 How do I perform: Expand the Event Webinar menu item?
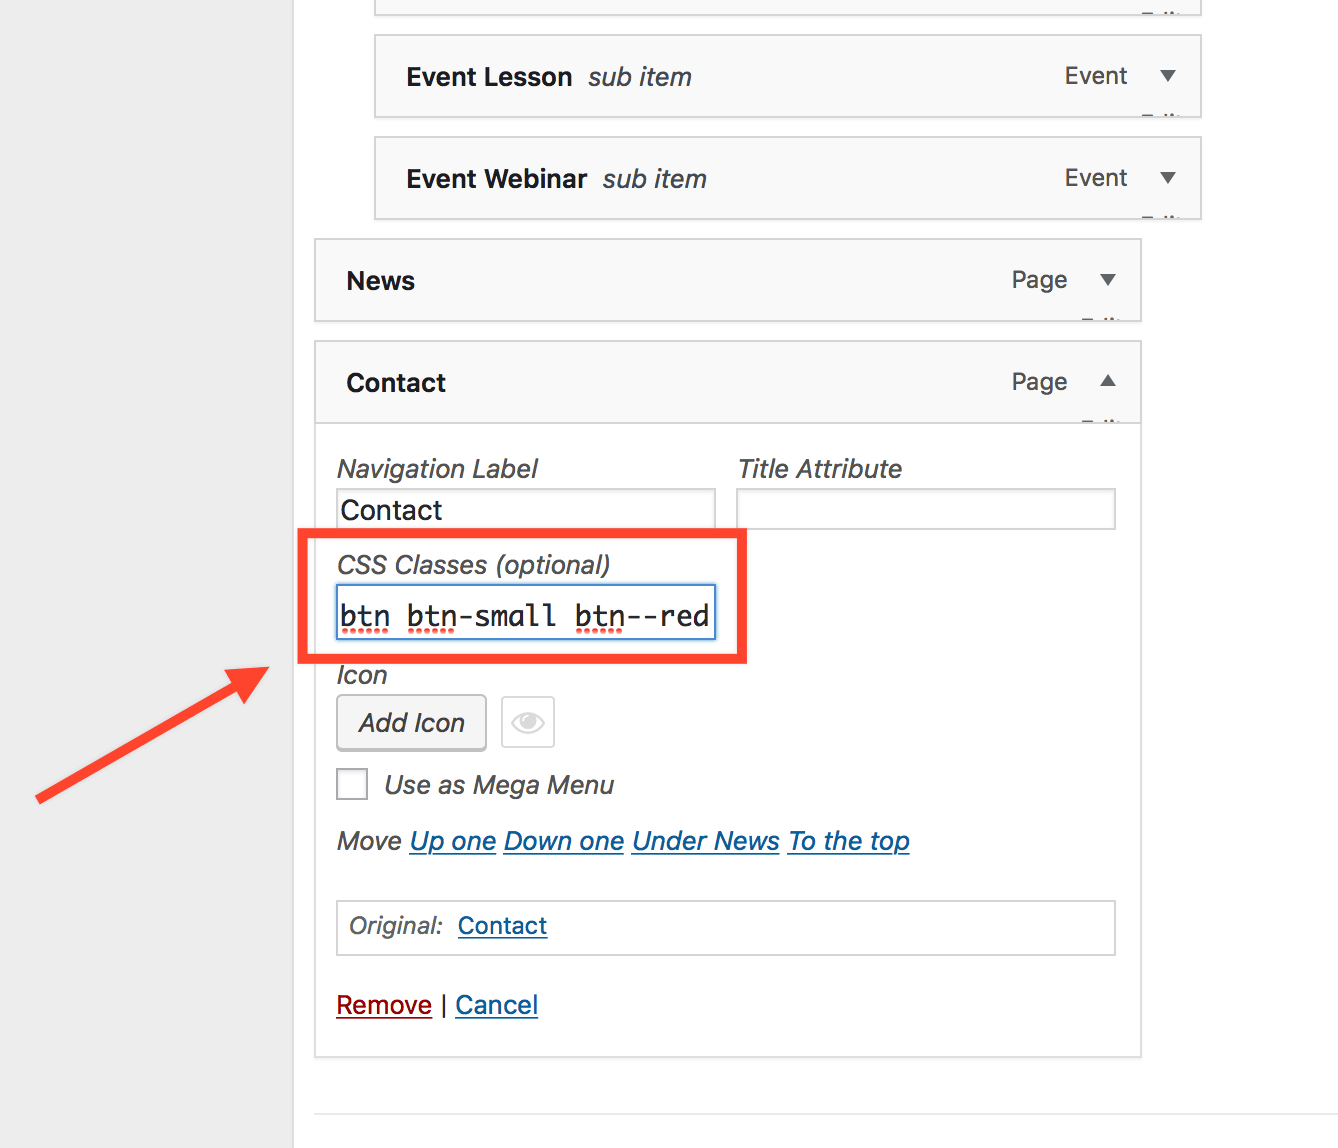point(1167,178)
